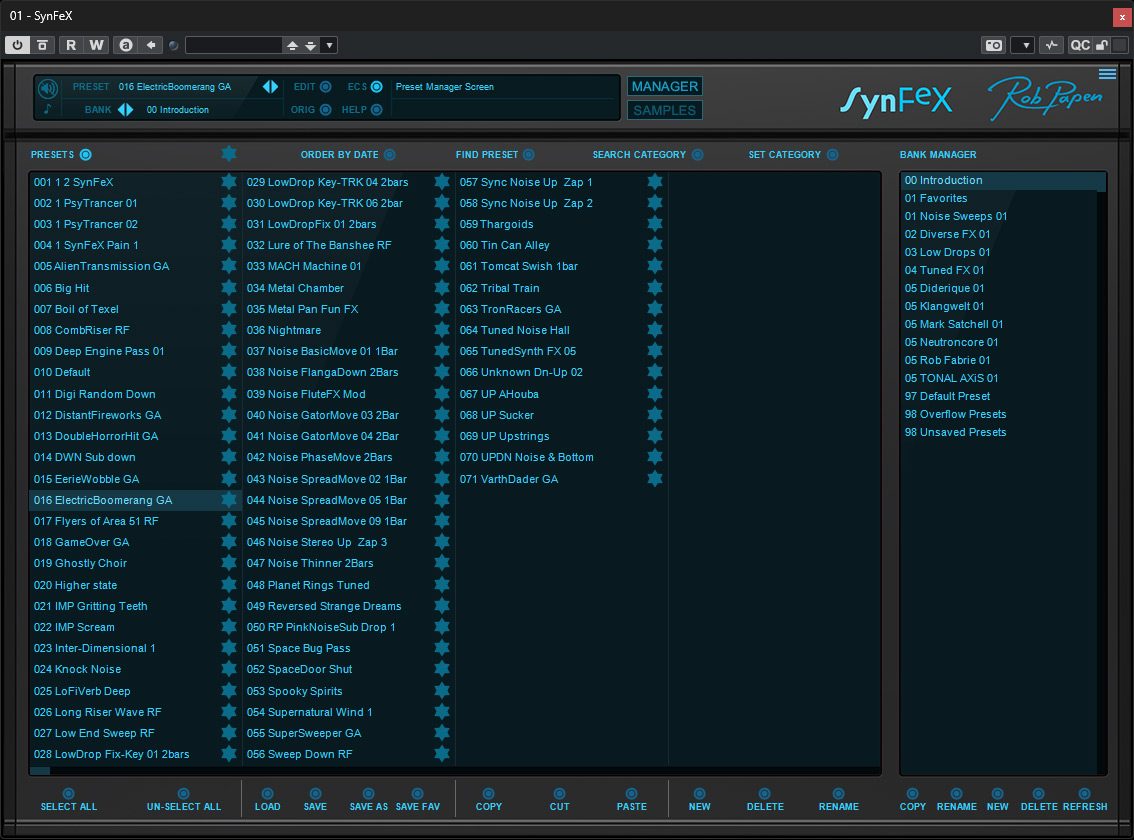Click the camera snapshot icon in the plugin header
Screen dimensions: 1134x840
pos(994,45)
